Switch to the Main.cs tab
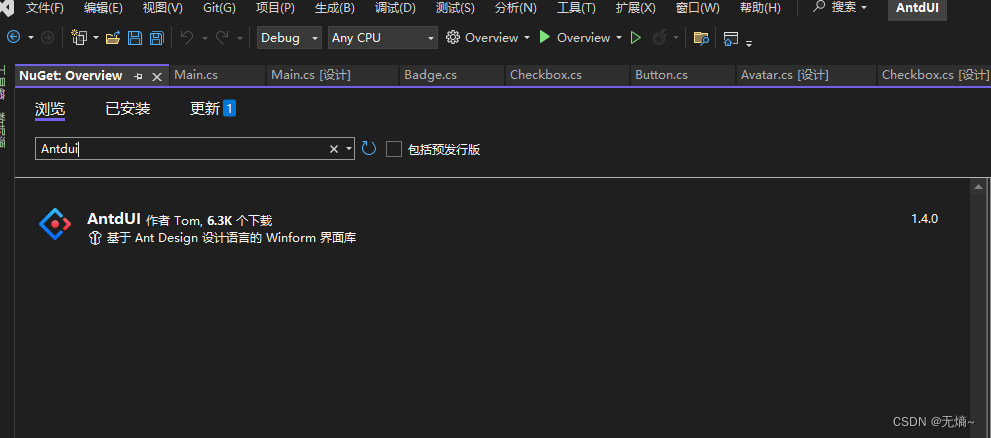 [217, 75]
